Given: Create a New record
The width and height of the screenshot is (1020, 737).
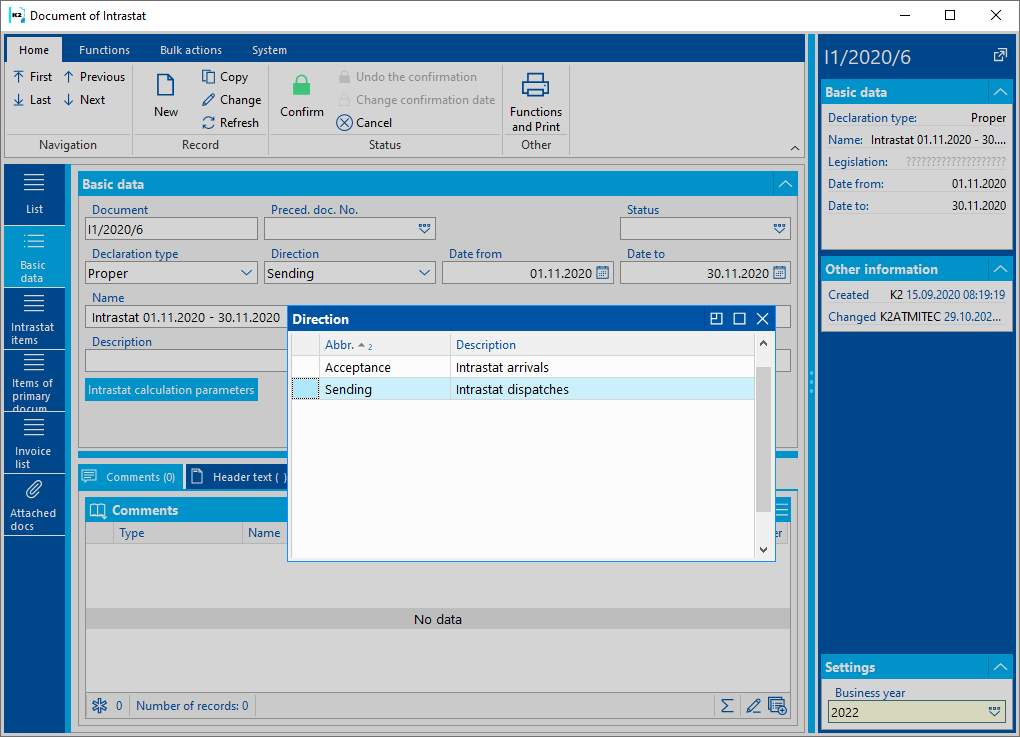Looking at the screenshot, I should [x=166, y=96].
